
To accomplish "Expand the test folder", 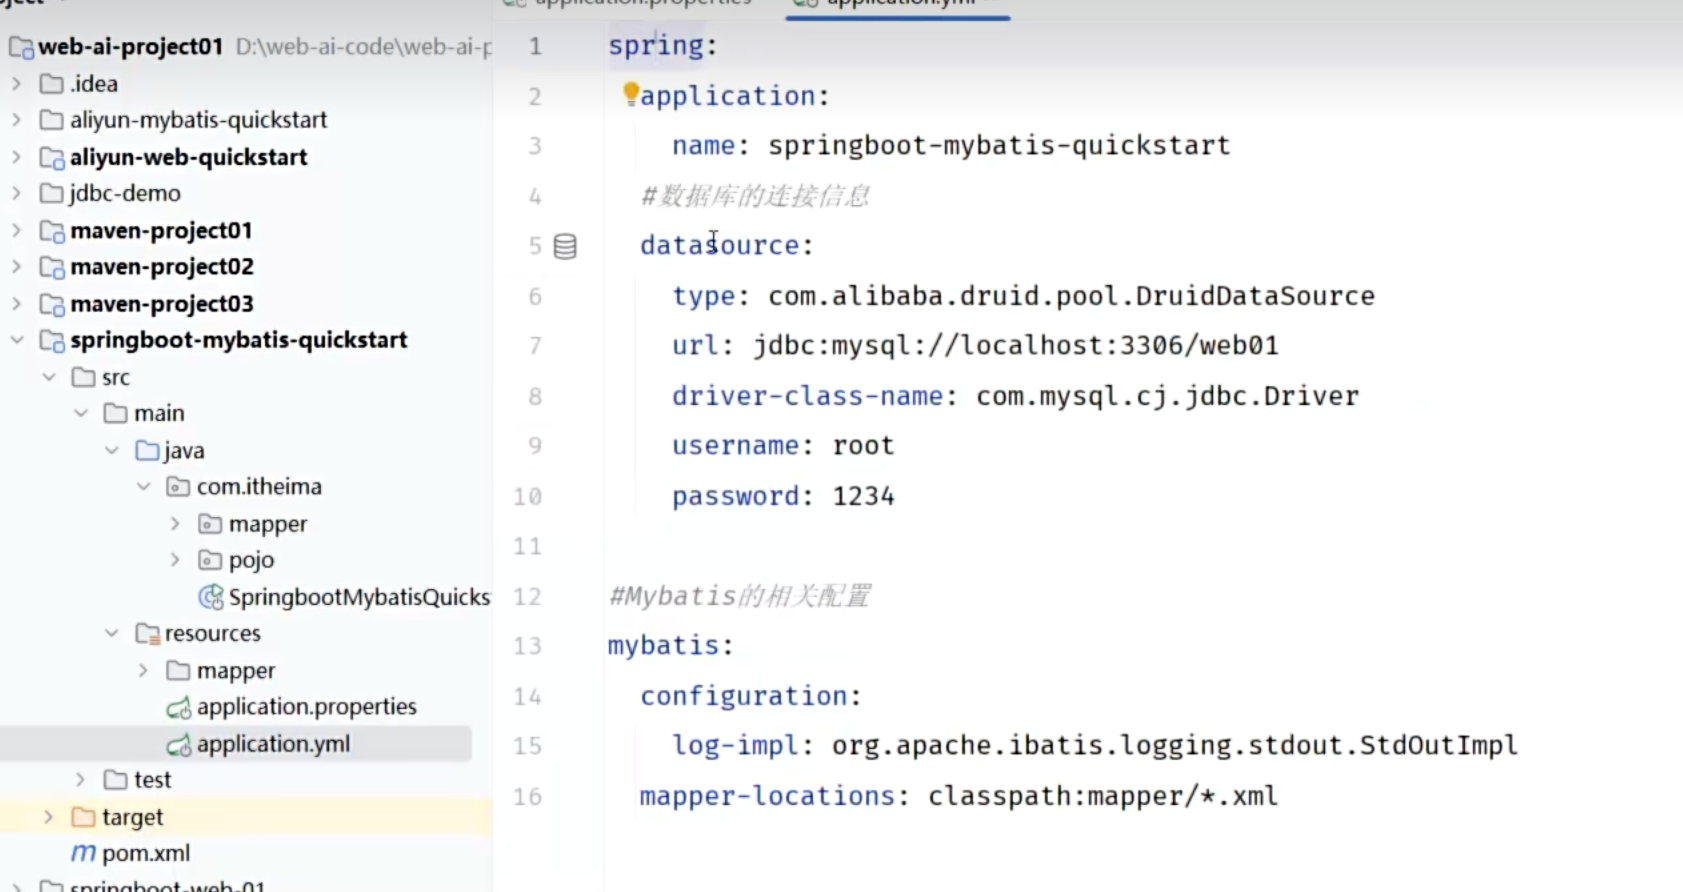I will [81, 780].
